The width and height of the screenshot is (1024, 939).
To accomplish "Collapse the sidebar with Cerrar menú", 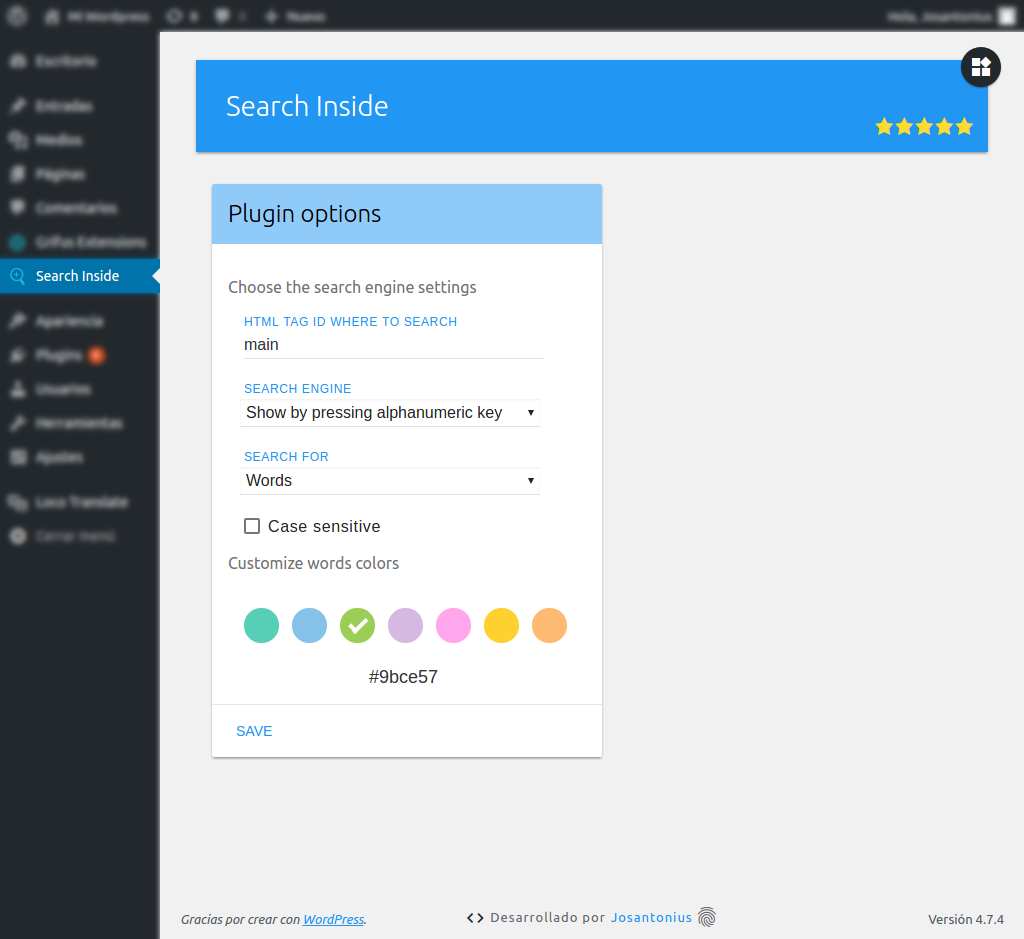I will (x=80, y=536).
